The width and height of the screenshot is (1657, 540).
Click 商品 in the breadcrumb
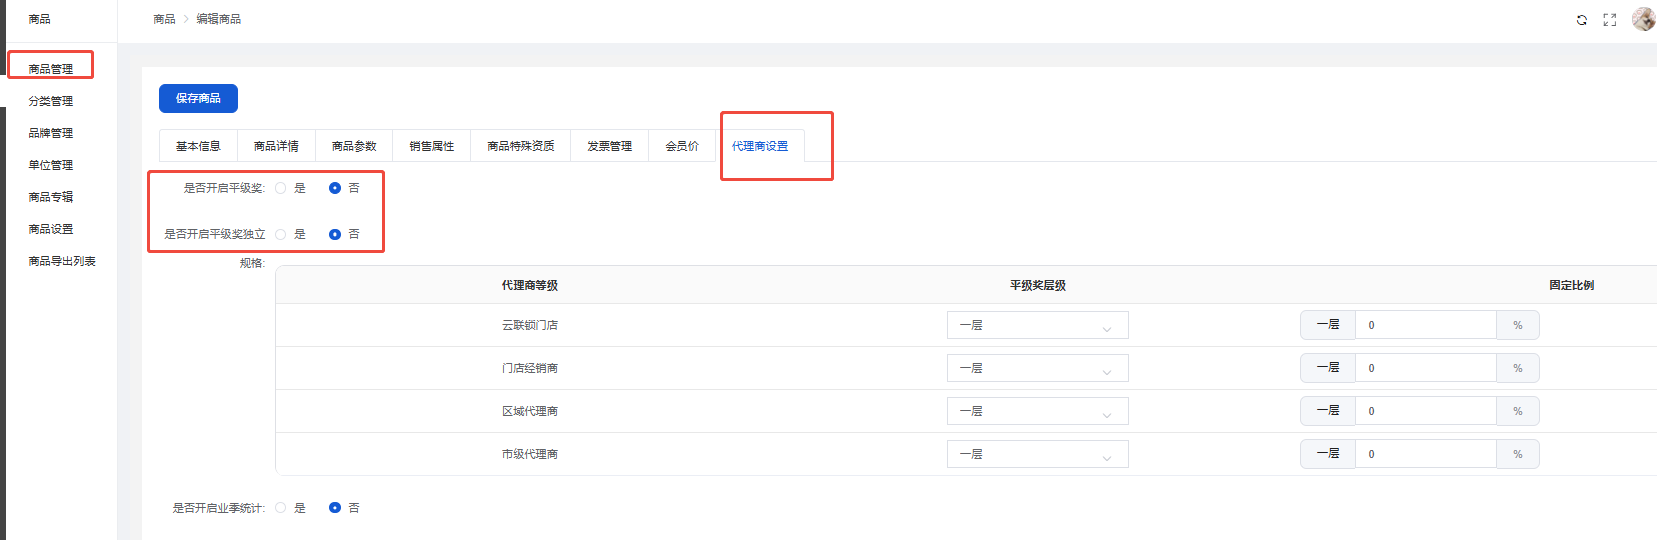164,19
